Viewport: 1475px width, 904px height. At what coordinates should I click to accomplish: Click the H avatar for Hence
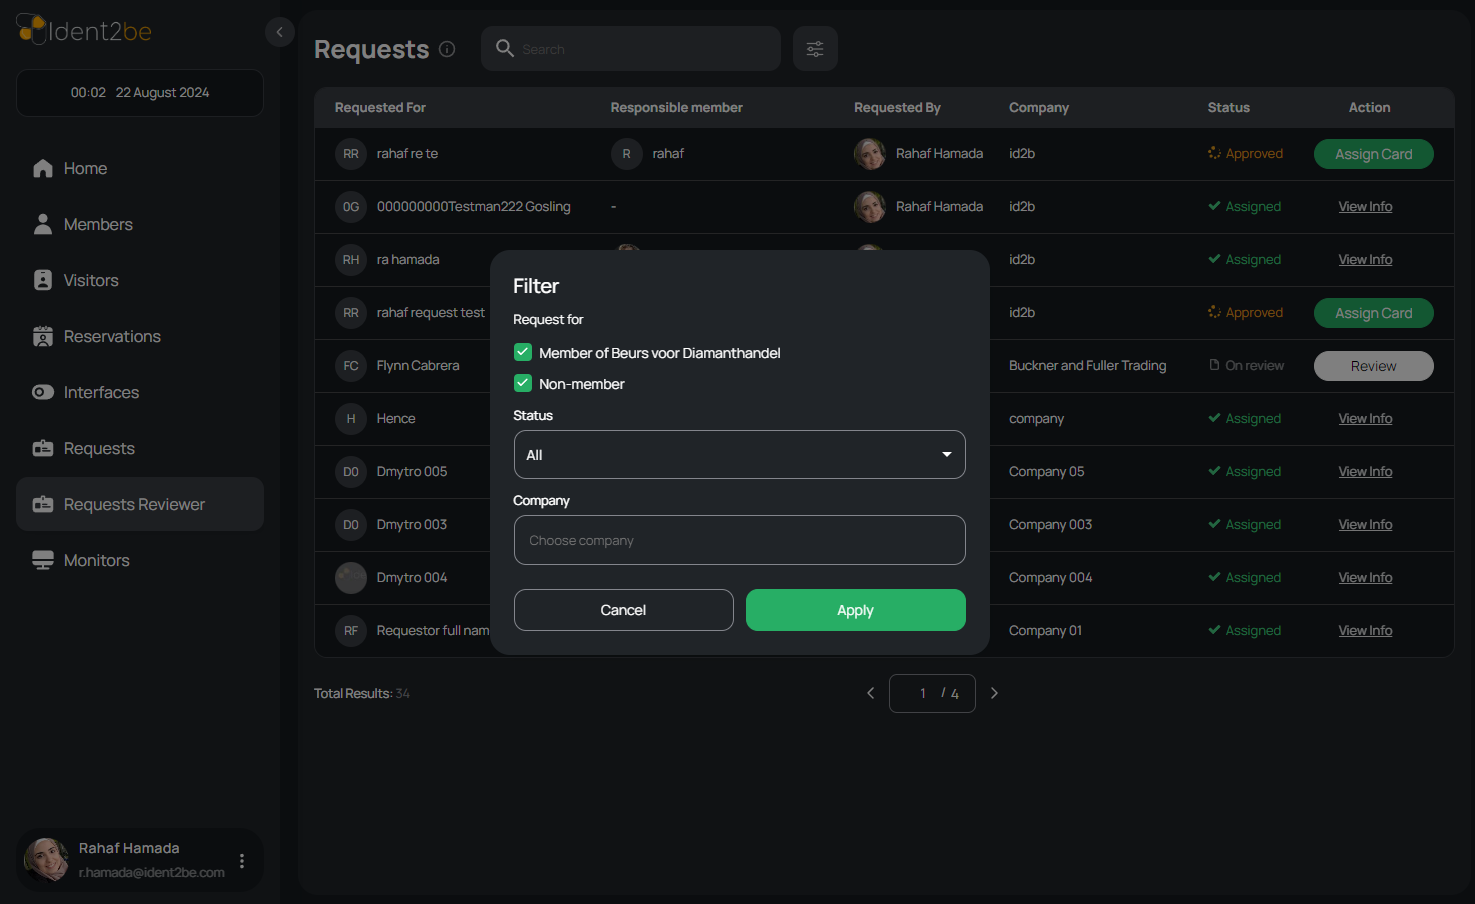(351, 419)
